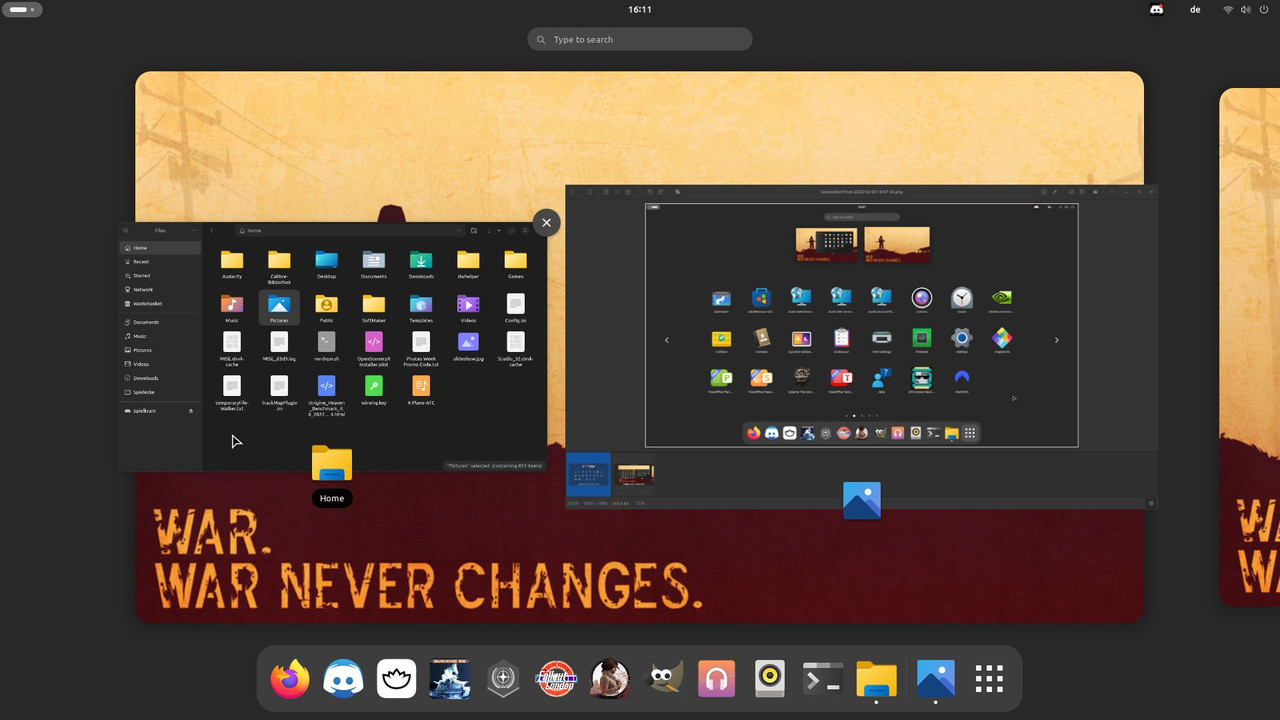Select the nordvpn.sh script file
The image size is (1280, 720).
(x=326, y=347)
